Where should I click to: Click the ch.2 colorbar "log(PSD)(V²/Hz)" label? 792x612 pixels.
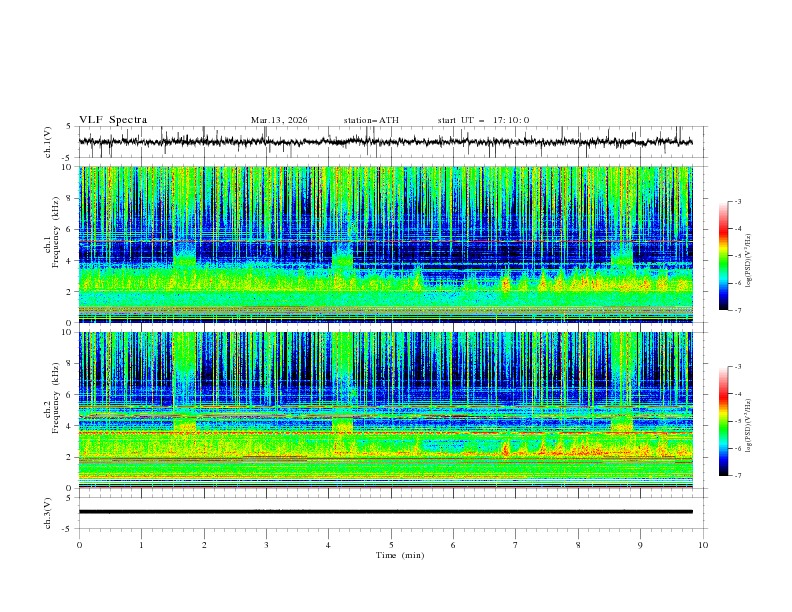coord(749,425)
